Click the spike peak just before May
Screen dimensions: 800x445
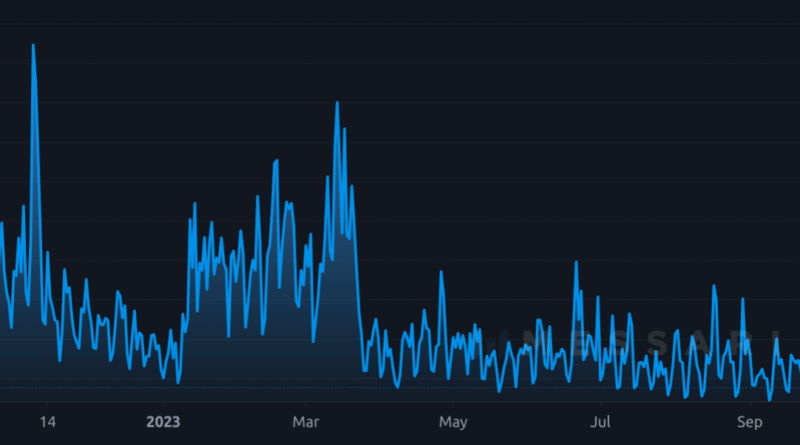(x=441, y=272)
